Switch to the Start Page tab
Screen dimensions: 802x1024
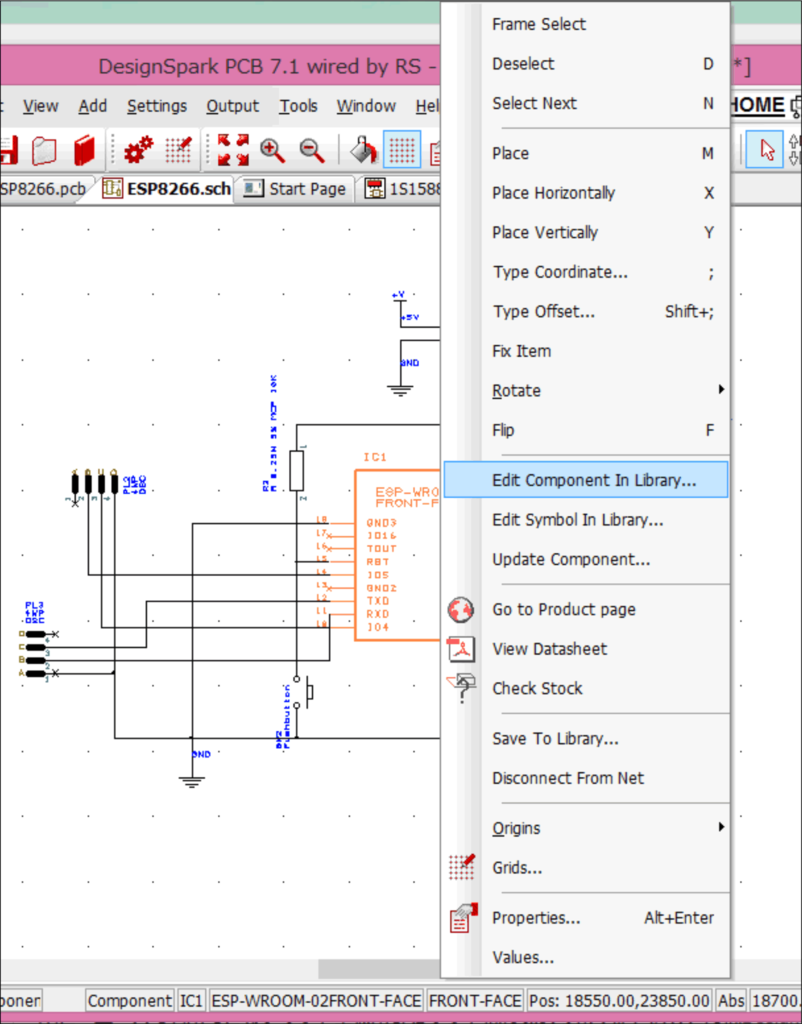pos(296,189)
